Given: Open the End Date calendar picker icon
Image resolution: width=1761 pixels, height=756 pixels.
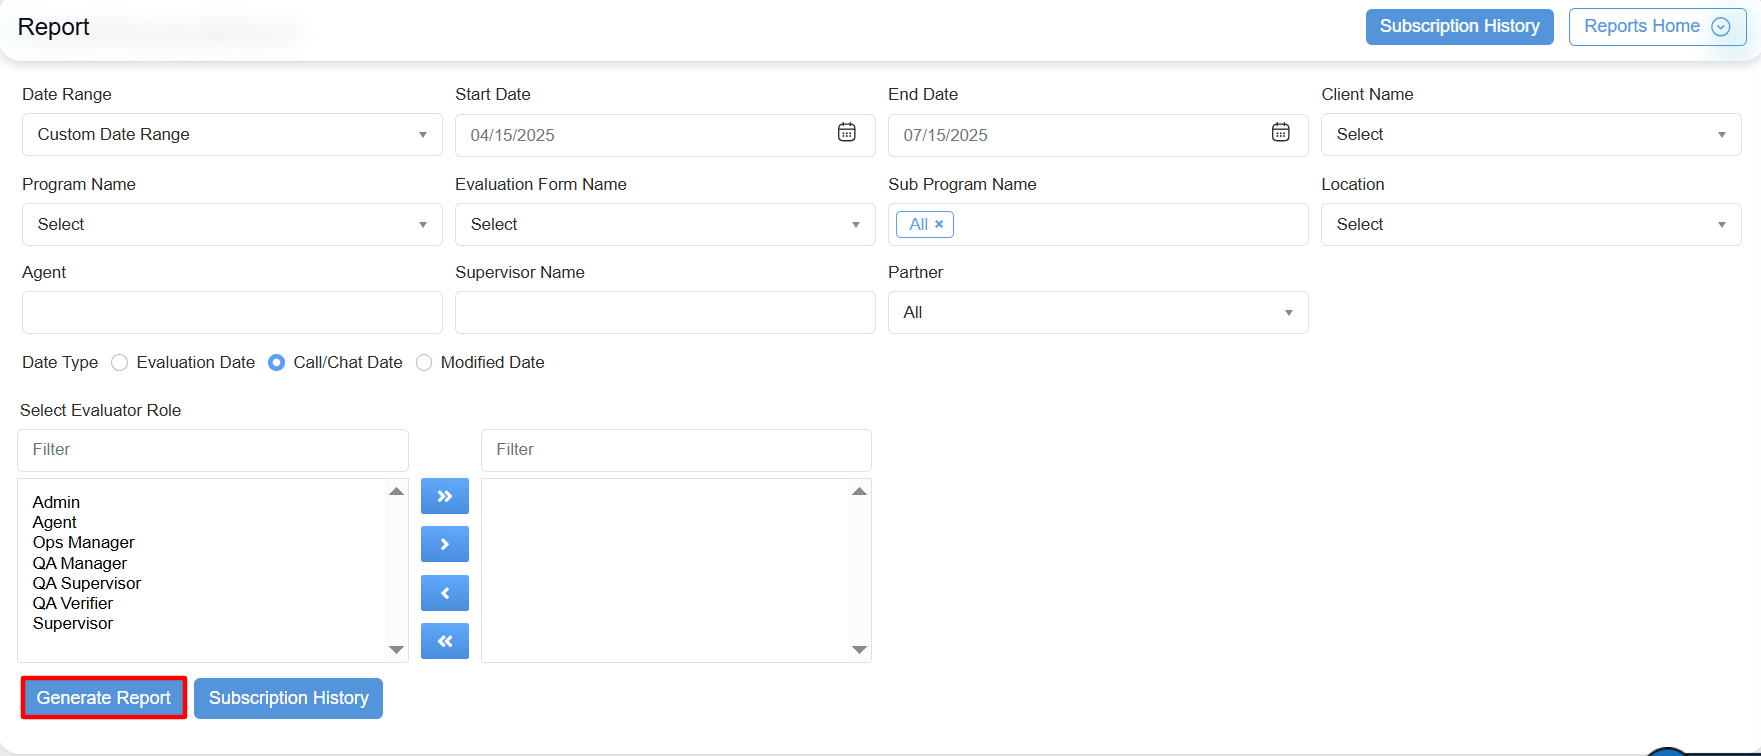Looking at the screenshot, I should [x=1280, y=133].
